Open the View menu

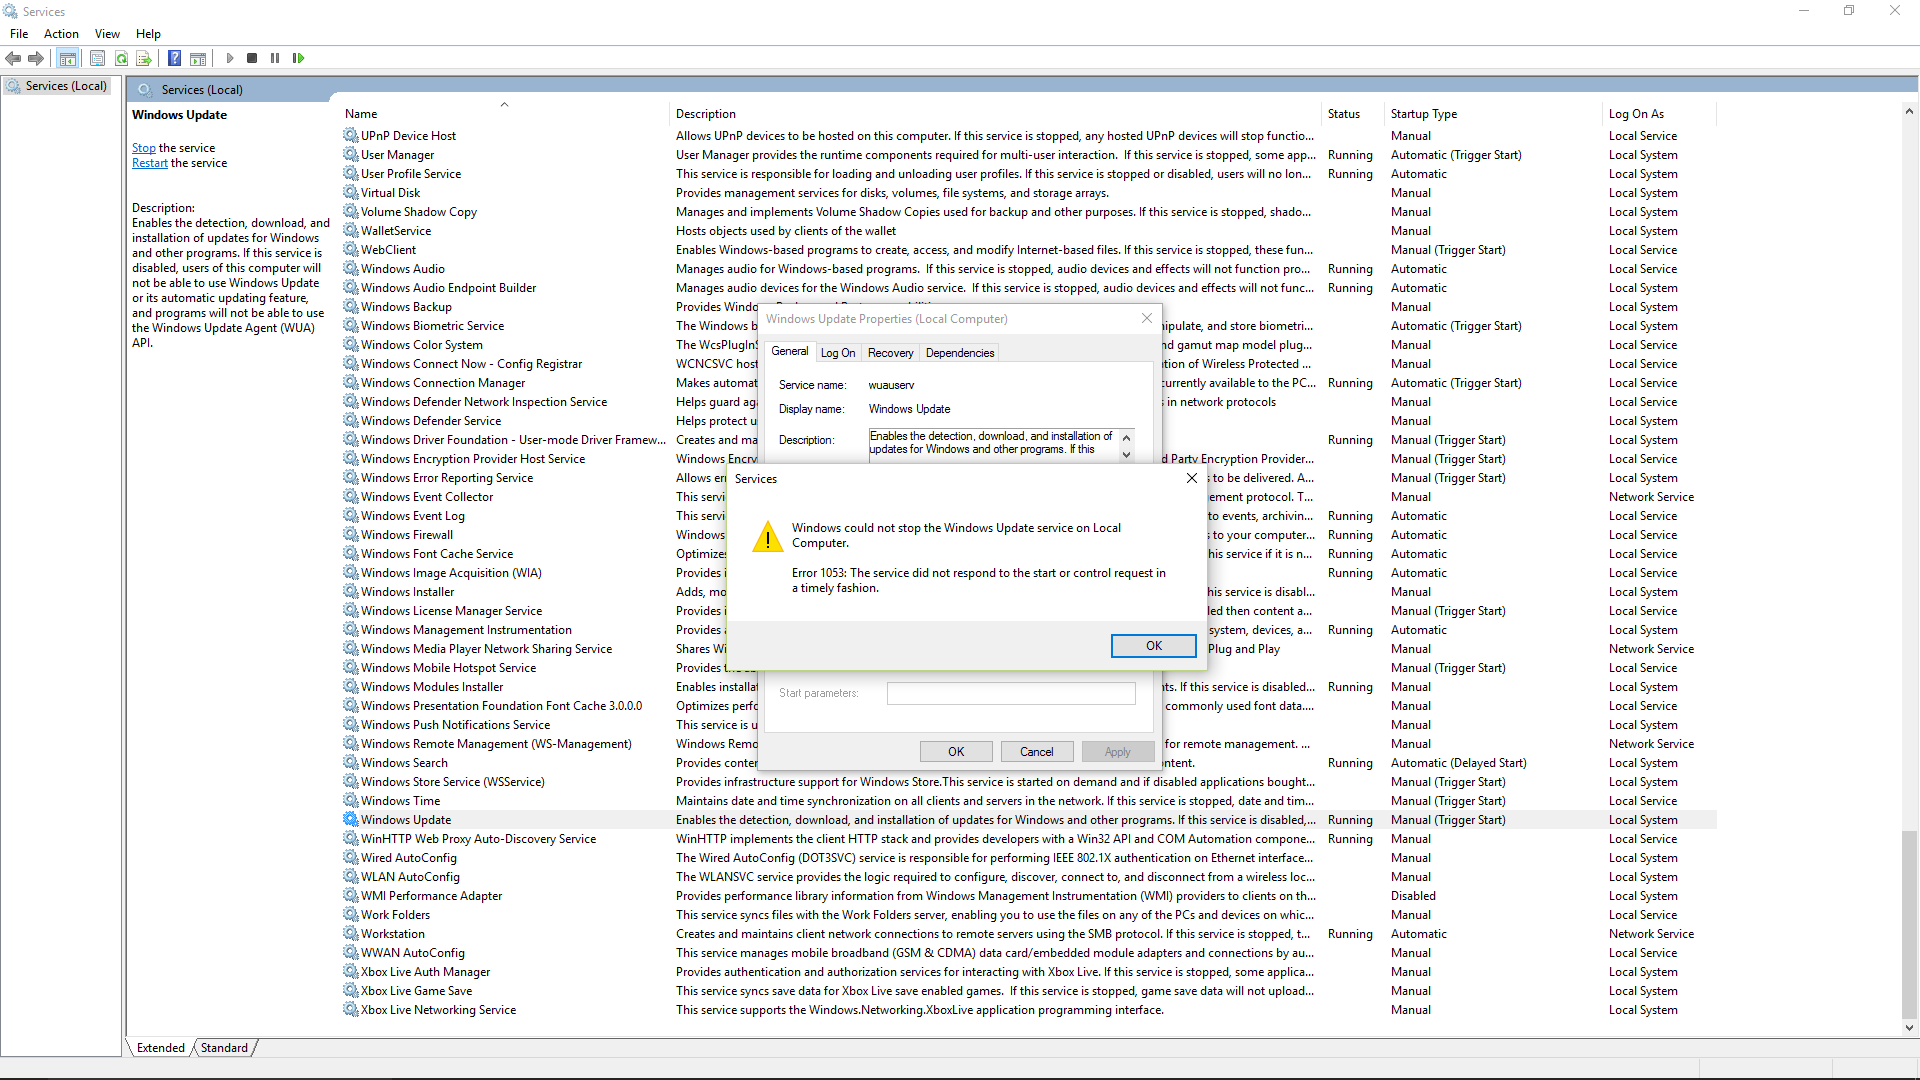pyautogui.click(x=107, y=34)
